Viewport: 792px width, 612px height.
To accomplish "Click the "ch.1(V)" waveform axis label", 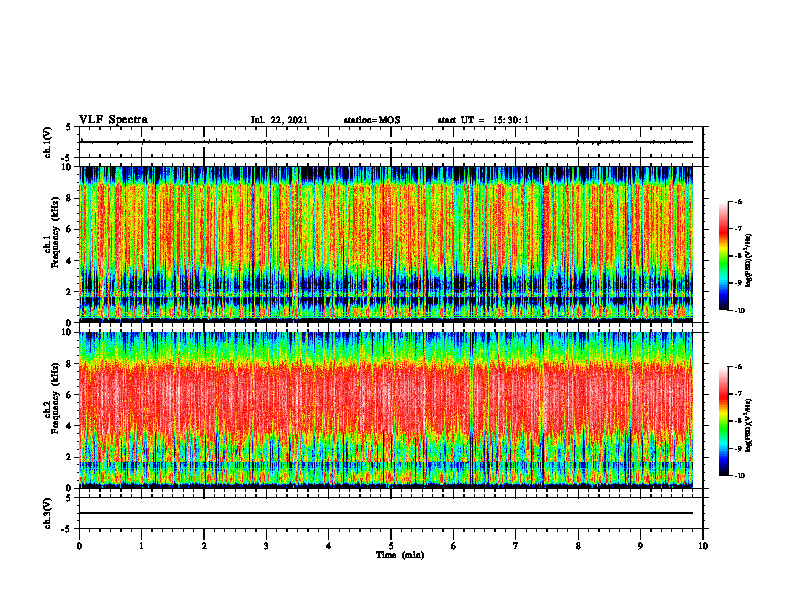I will tap(47, 142).
